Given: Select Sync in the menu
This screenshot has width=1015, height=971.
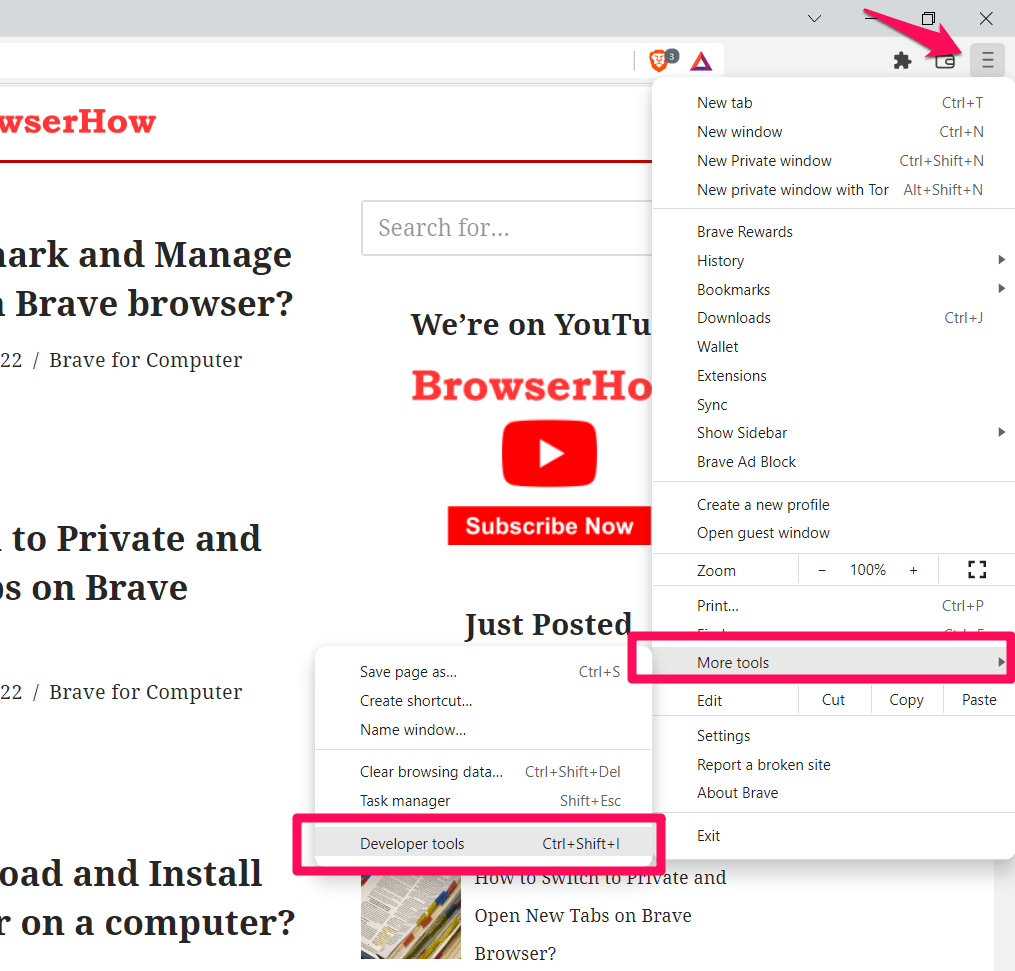Looking at the screenshot, I should click(x=834, y=405).
